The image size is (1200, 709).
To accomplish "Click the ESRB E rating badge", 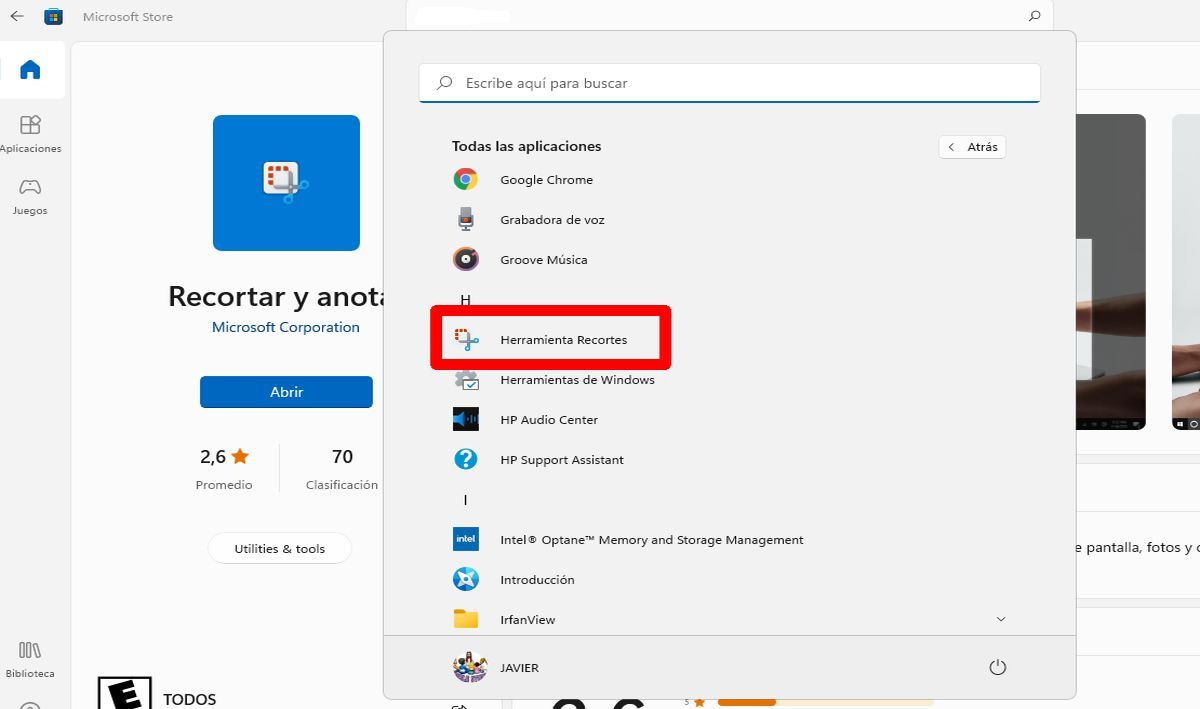I will point(124,694).
